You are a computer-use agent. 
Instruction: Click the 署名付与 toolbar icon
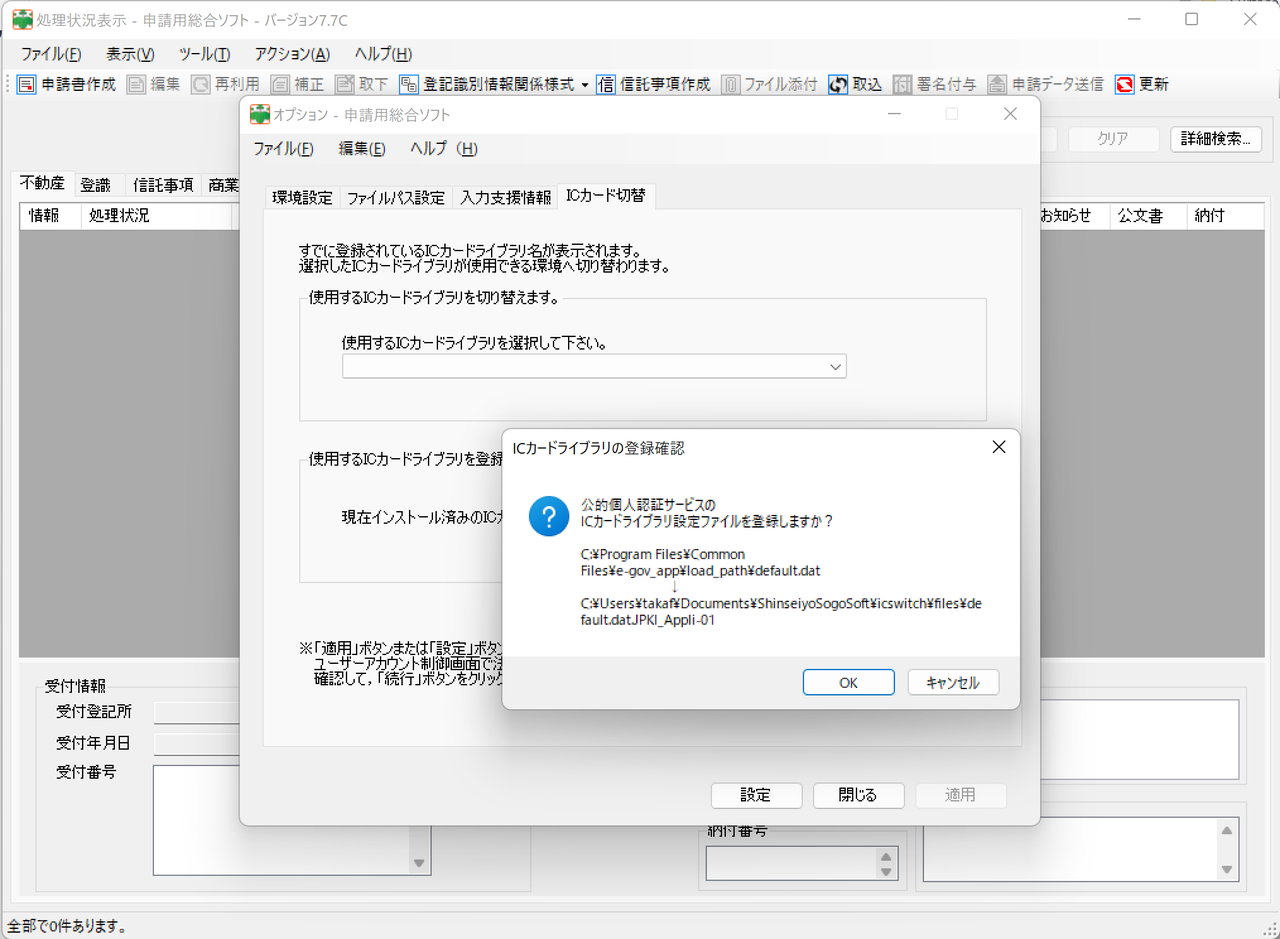pyautogui.click(x=903, y=85)
